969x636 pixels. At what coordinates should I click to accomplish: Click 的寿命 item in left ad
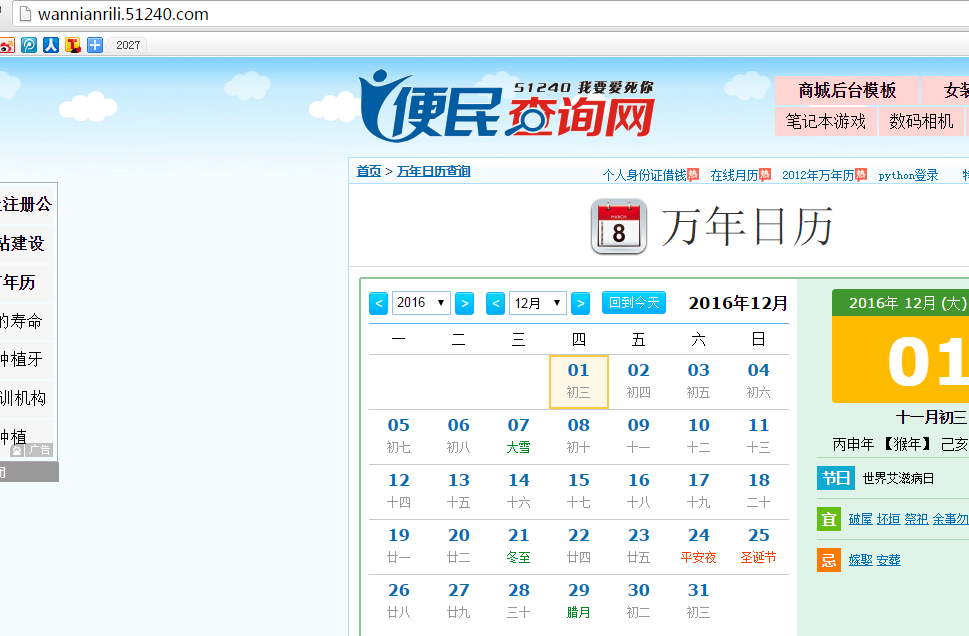[x=20, y=321]
